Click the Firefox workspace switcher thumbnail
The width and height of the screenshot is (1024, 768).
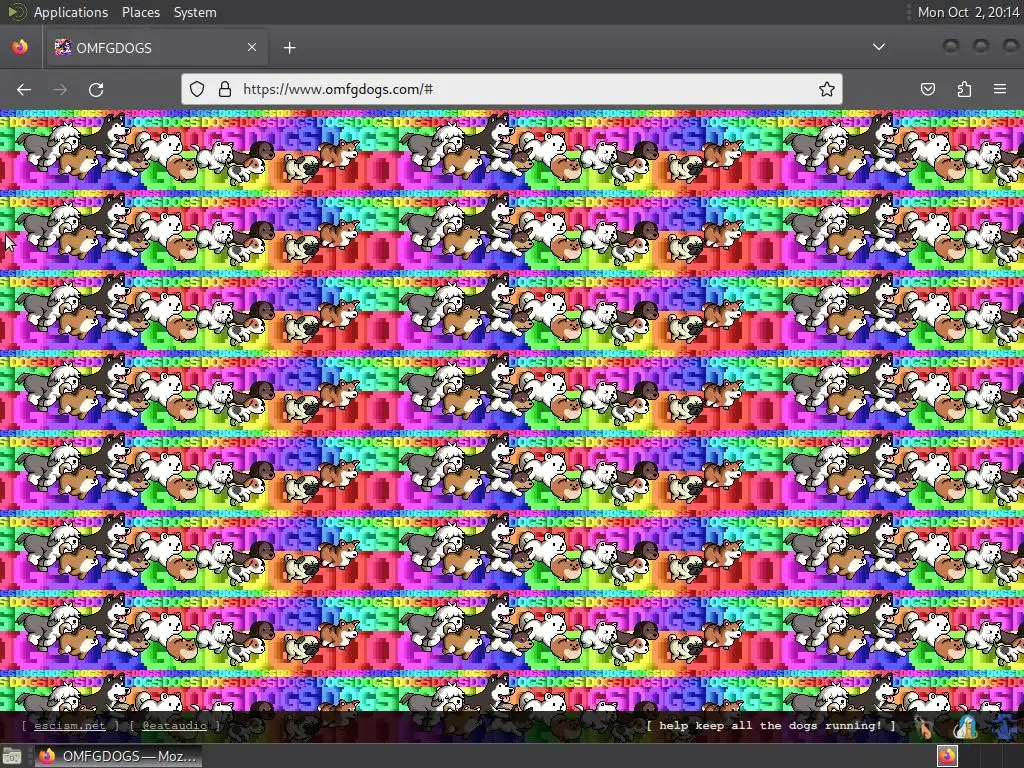(948, 756)
